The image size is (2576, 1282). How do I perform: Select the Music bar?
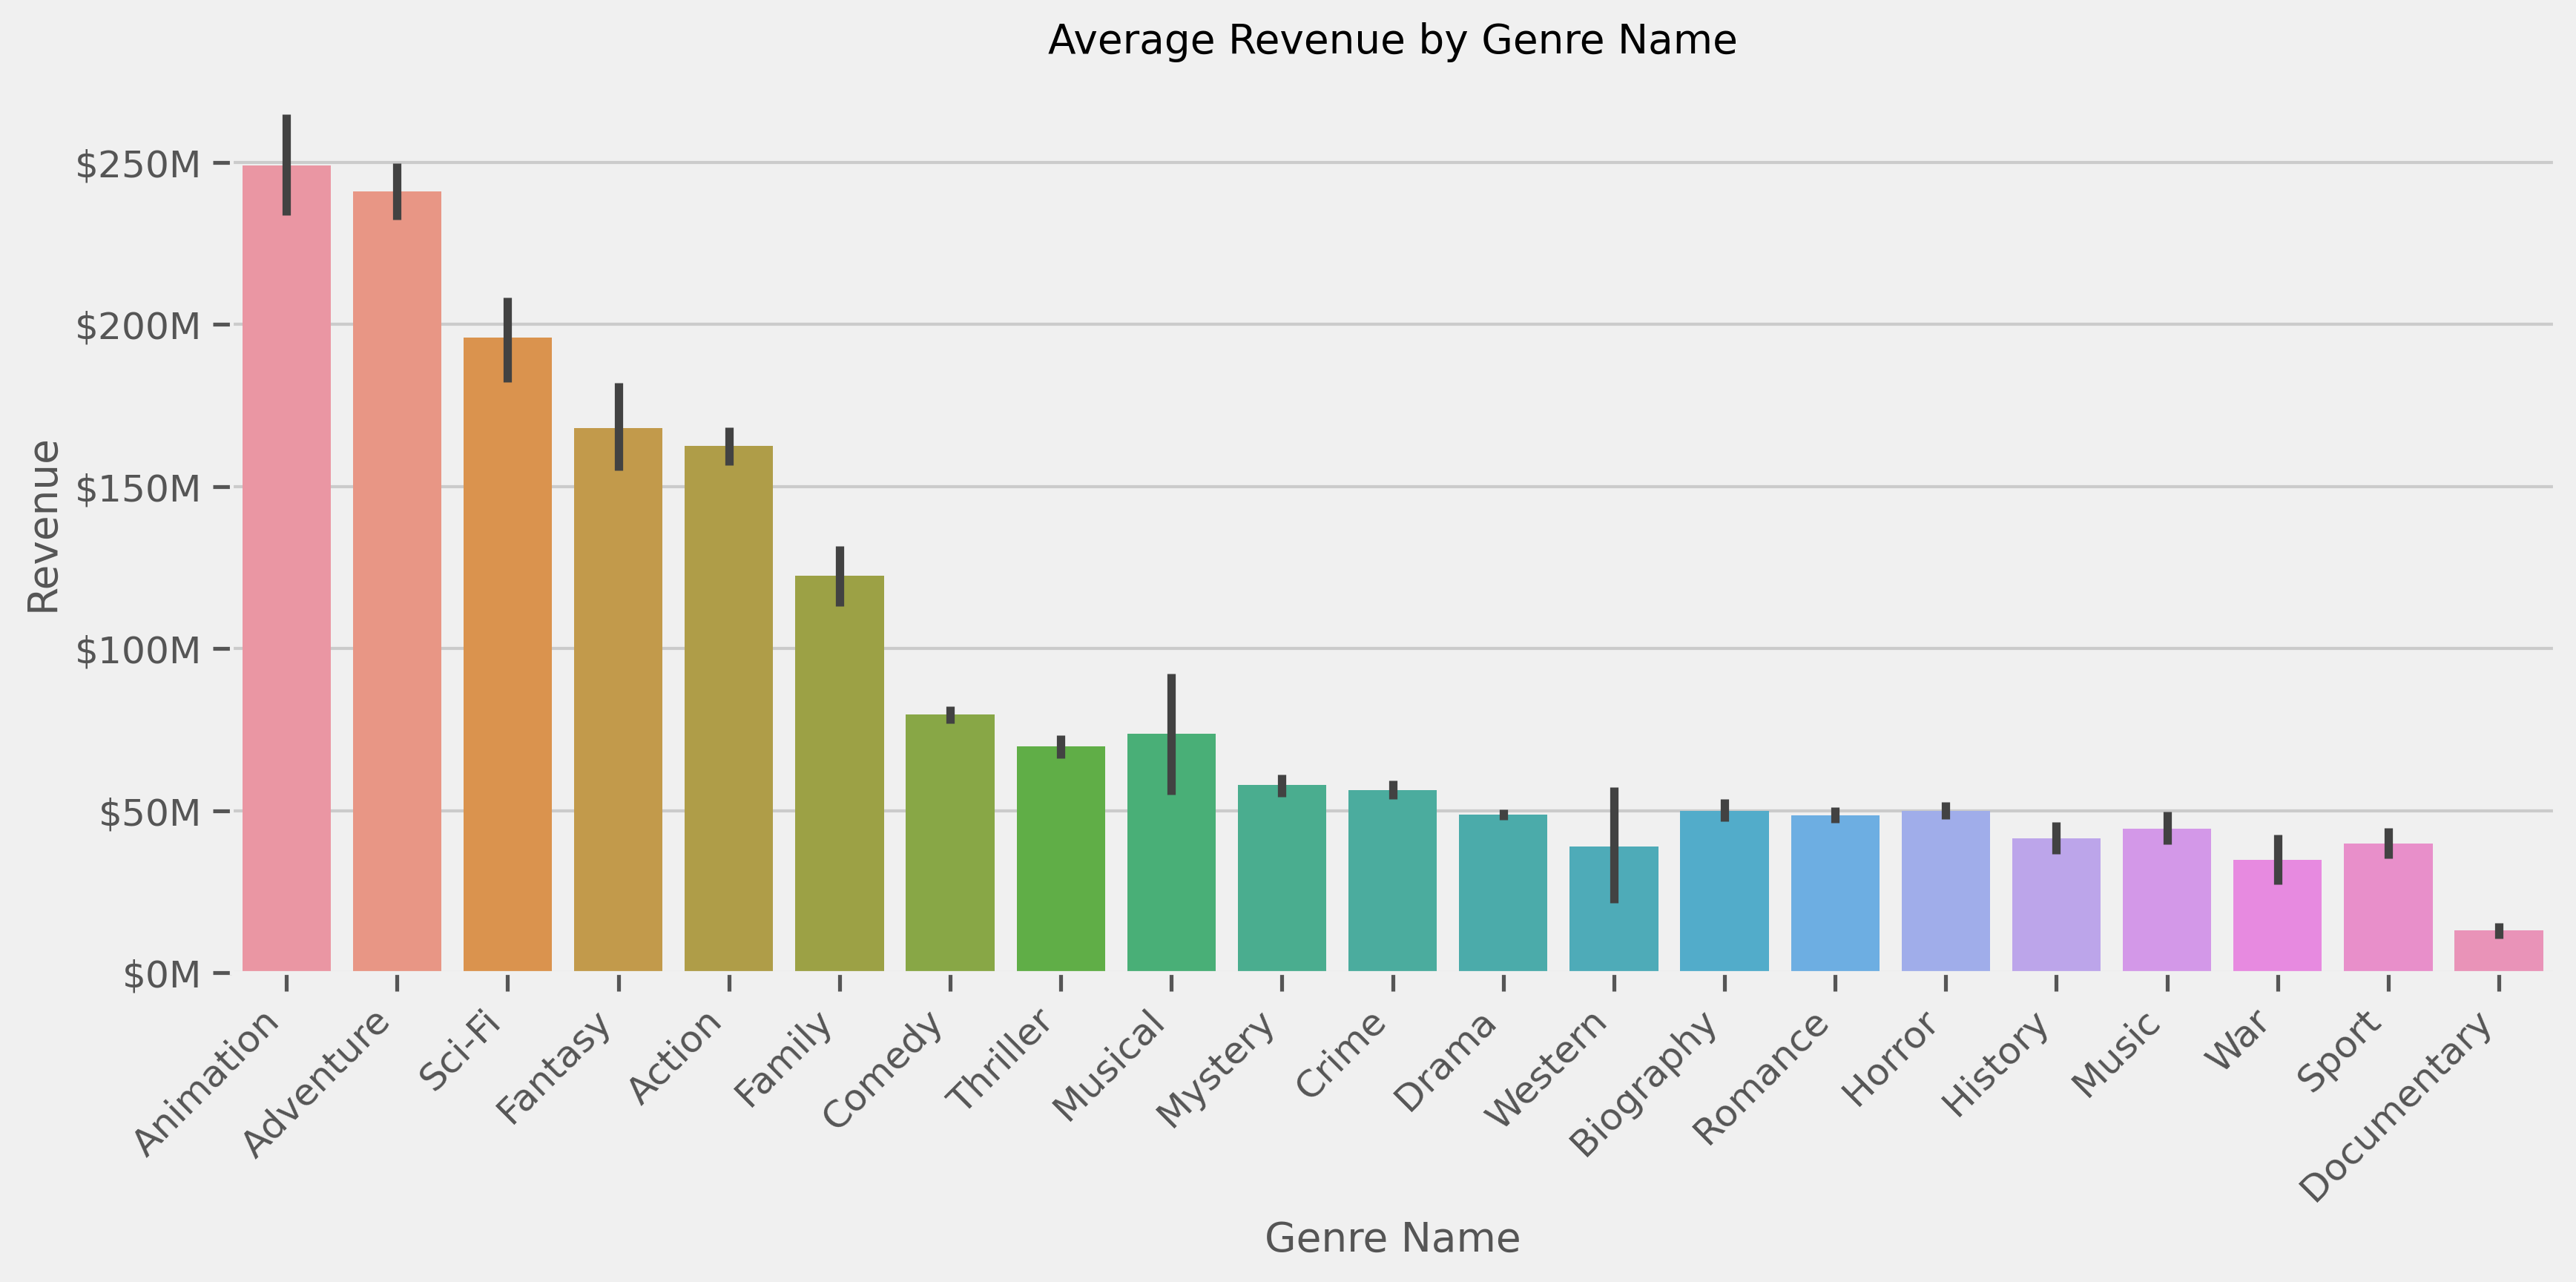click(2167, 900)
